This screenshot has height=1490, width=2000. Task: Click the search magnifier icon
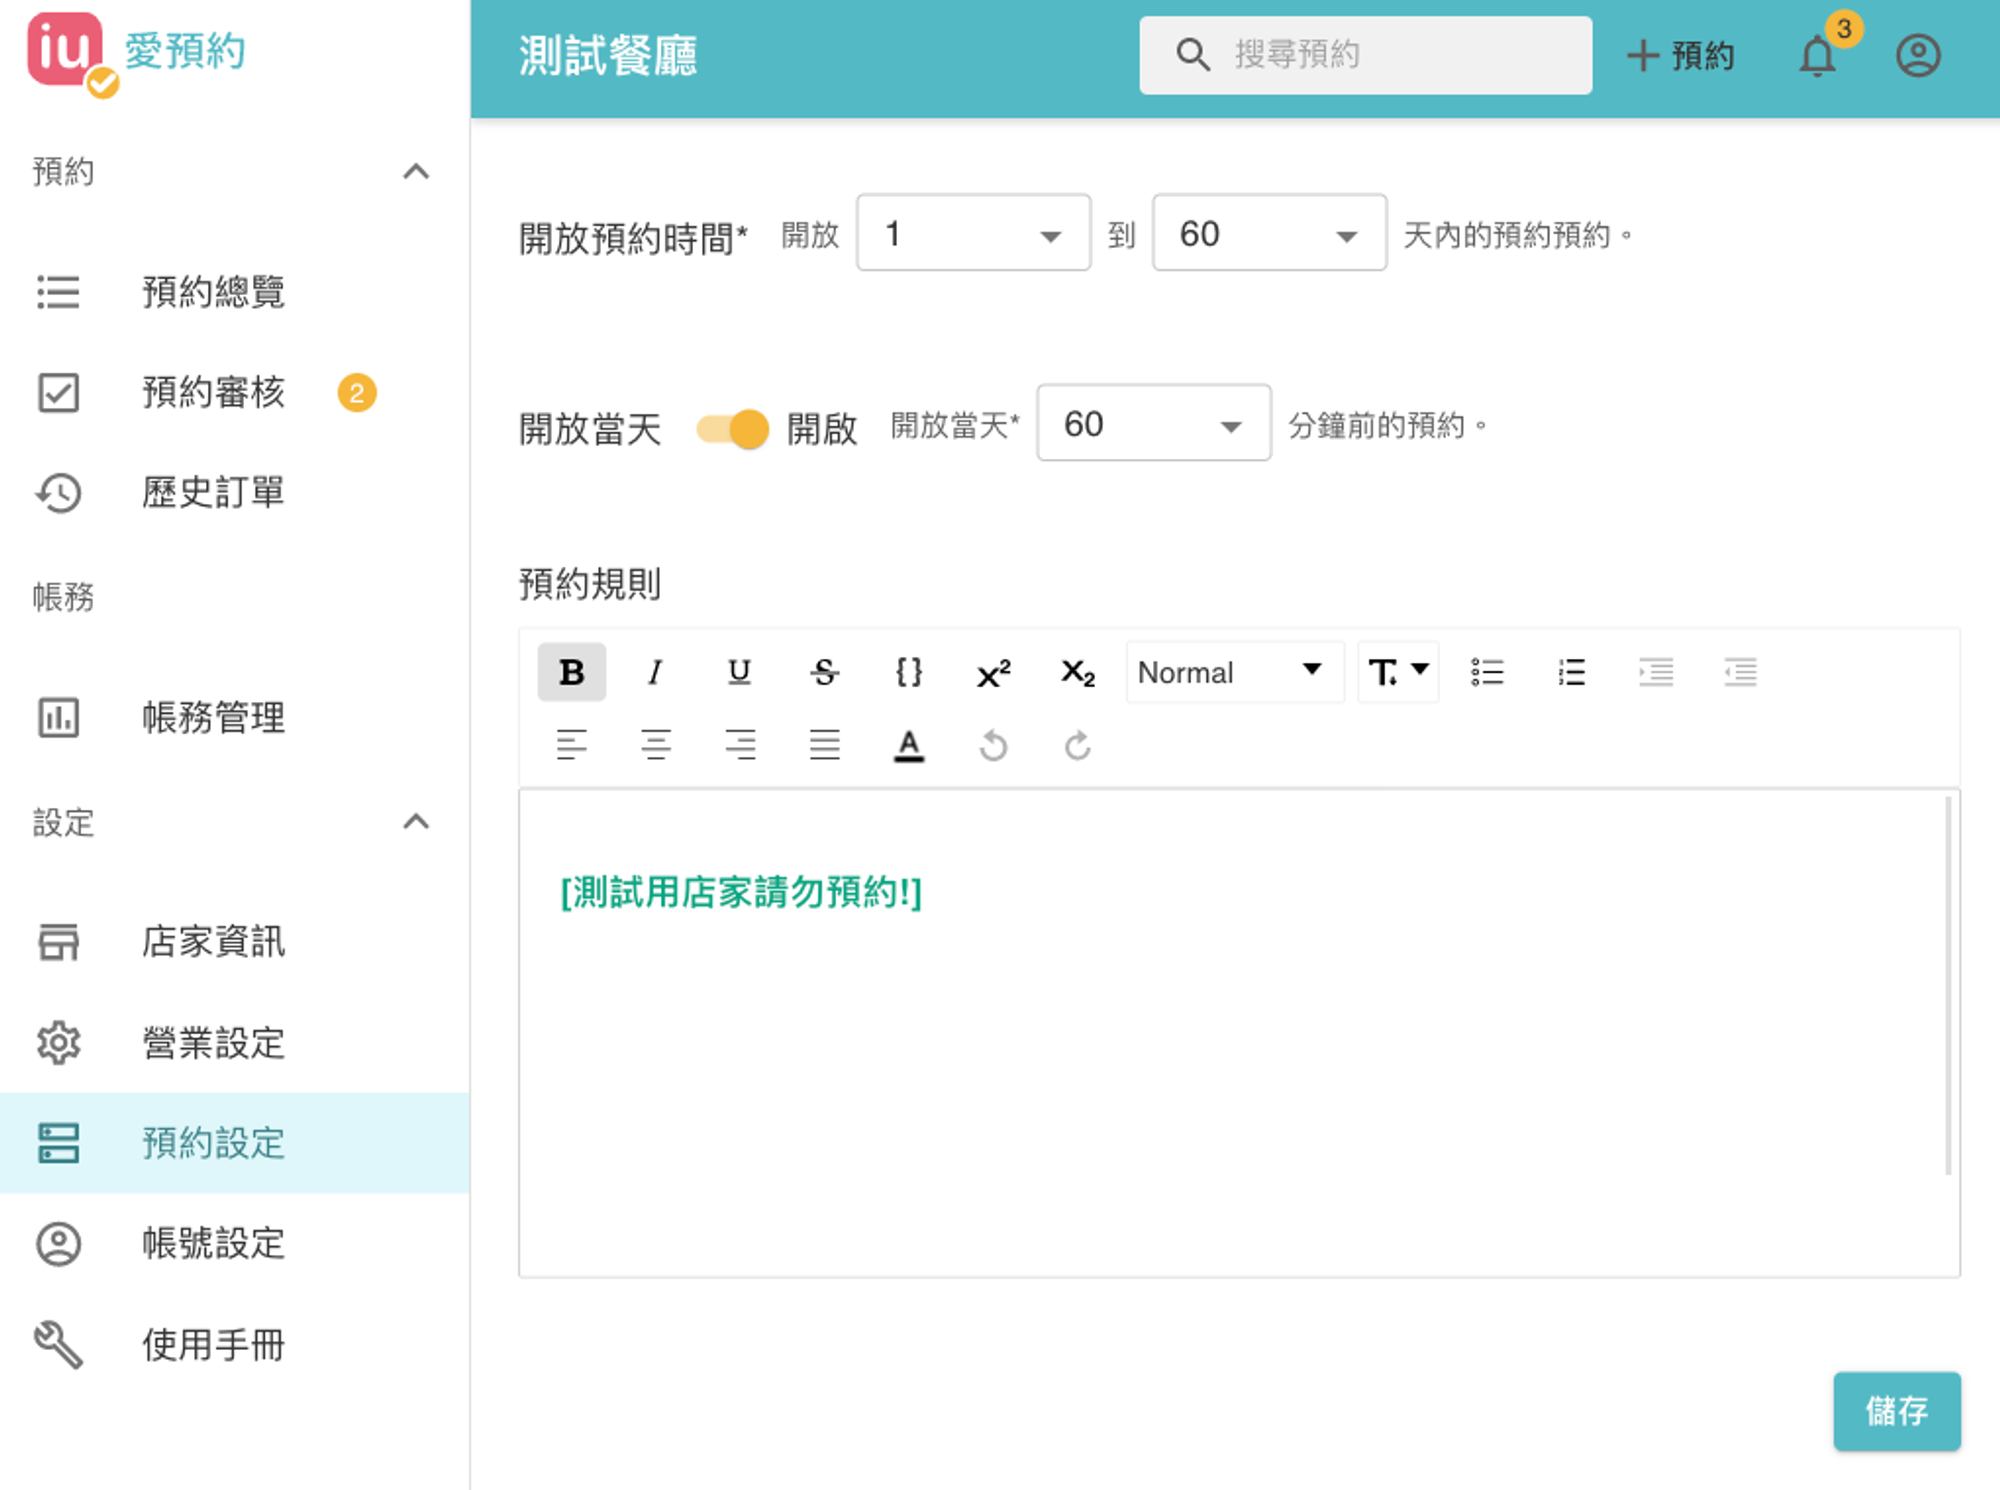point(1192,55)
